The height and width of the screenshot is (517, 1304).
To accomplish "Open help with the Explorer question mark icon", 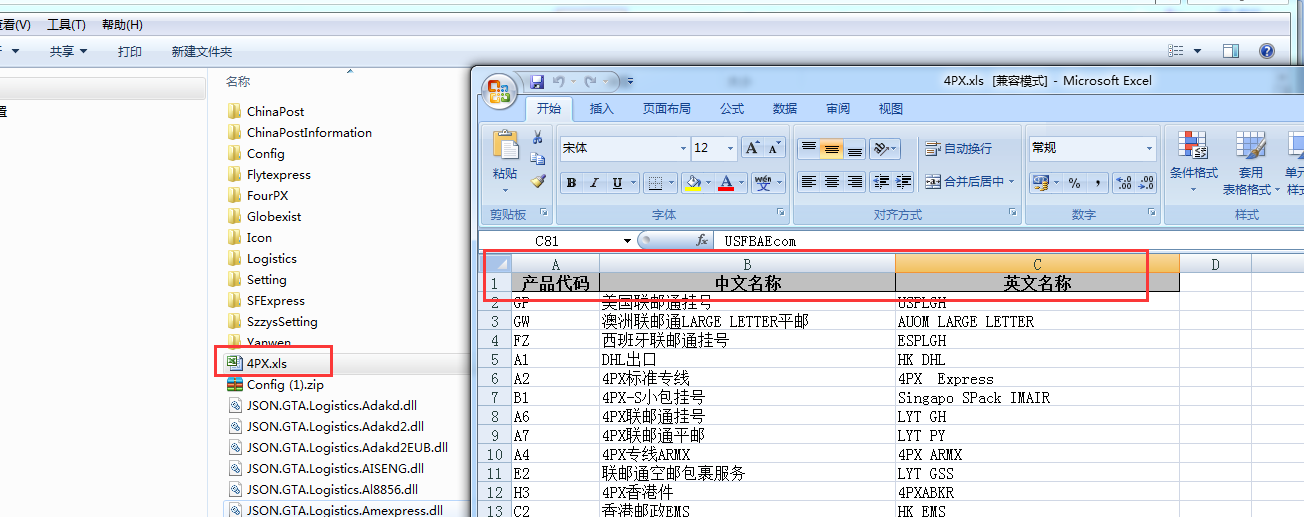I will (1266, 51).
